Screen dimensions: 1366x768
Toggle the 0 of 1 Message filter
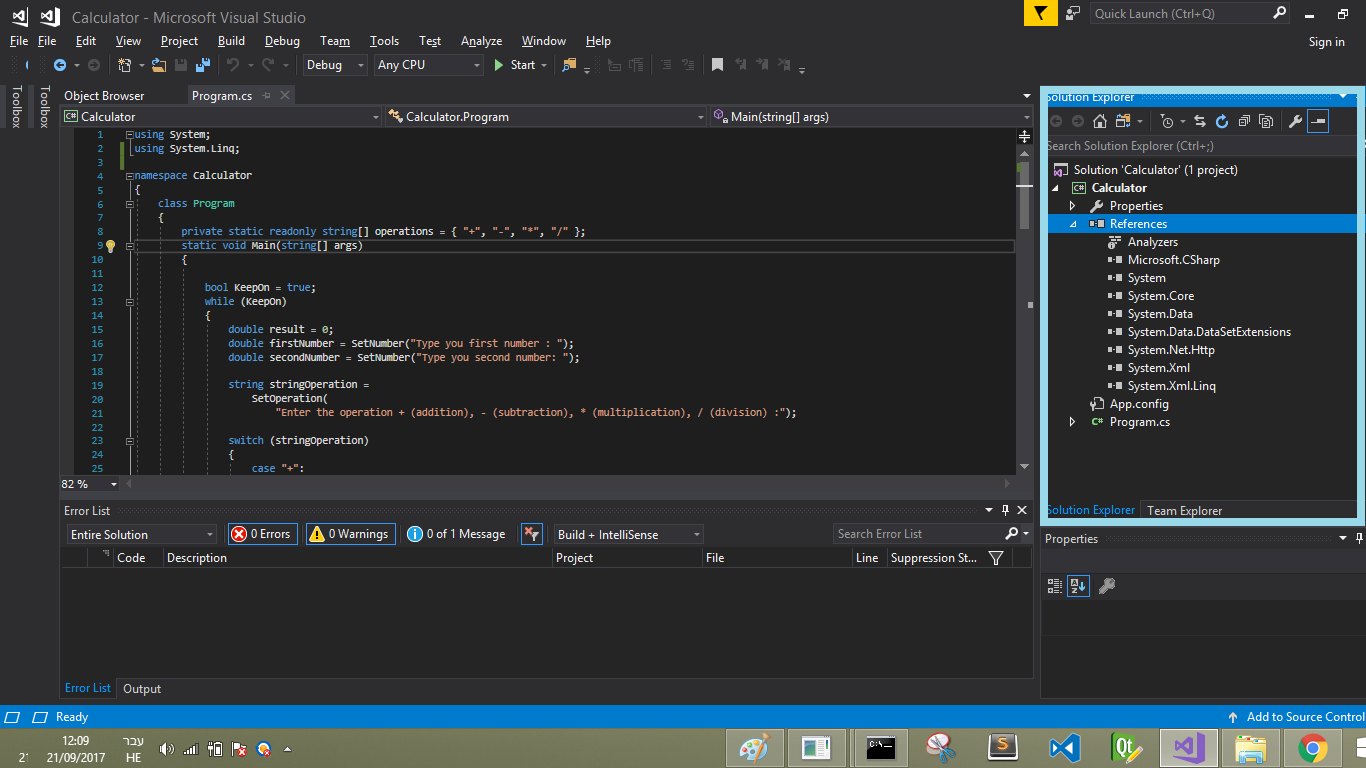458,534
